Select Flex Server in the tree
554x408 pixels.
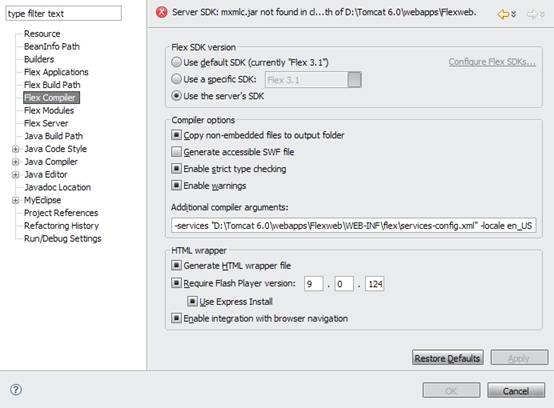(46, 123)
